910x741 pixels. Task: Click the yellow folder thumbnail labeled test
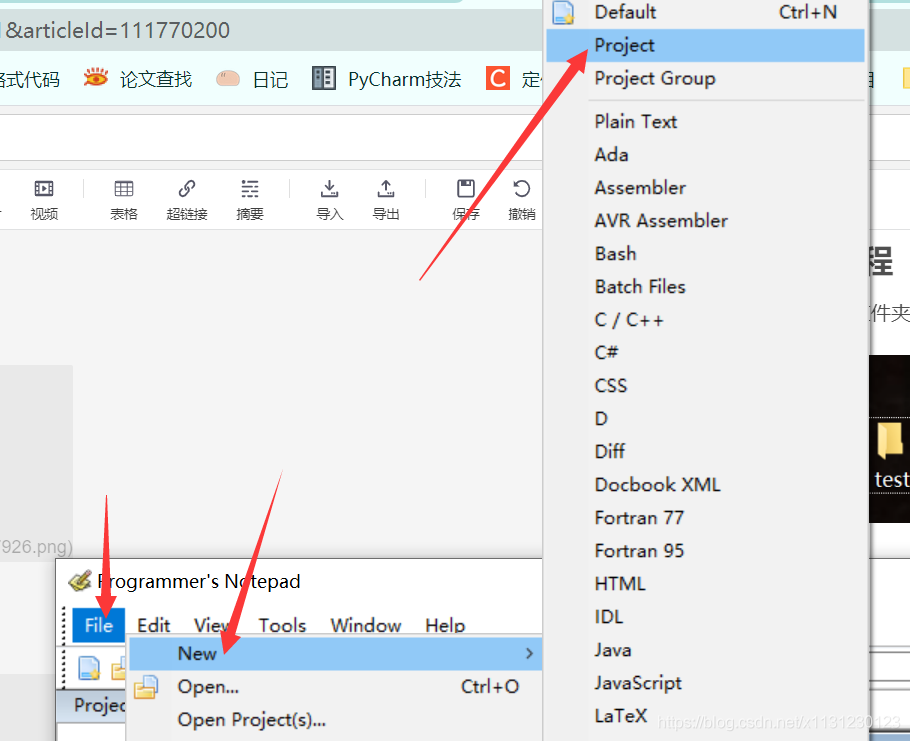(x=890, y=440)
